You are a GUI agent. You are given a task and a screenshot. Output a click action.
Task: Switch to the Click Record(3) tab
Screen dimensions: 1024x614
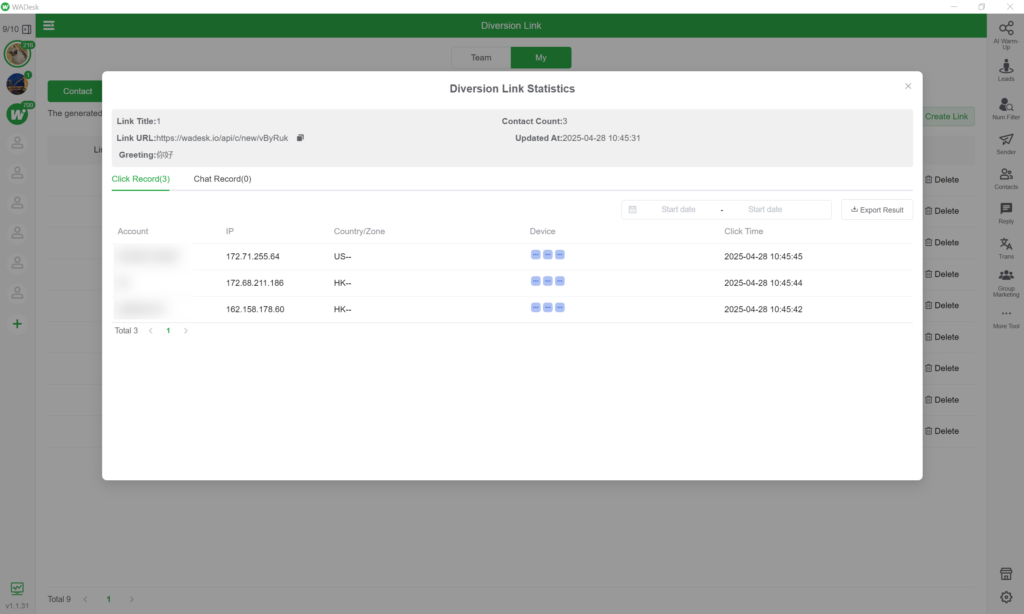click(140, 179)
